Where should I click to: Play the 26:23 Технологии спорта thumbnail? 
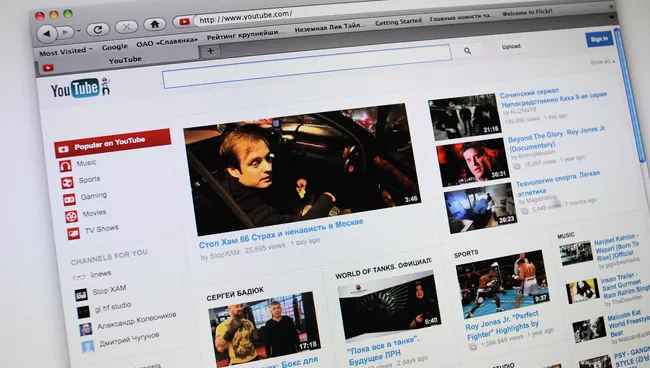click(x=480, y=208)
